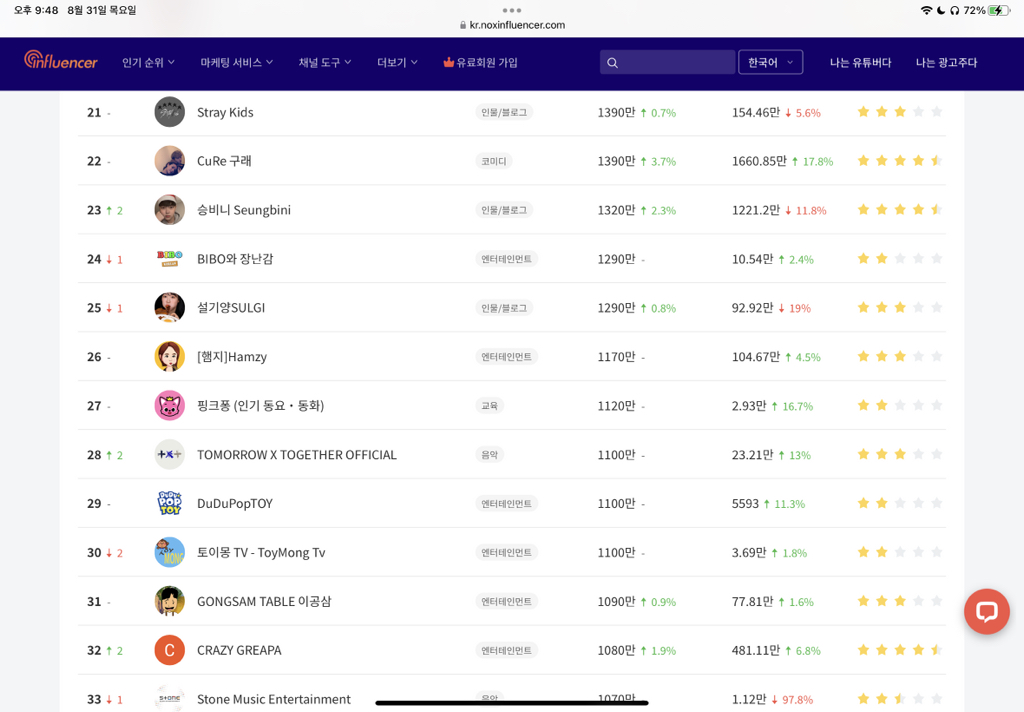Viewport: 1024px width, 712px height.
Task: Expand the 더보기 menu
Action: [397, 63]
